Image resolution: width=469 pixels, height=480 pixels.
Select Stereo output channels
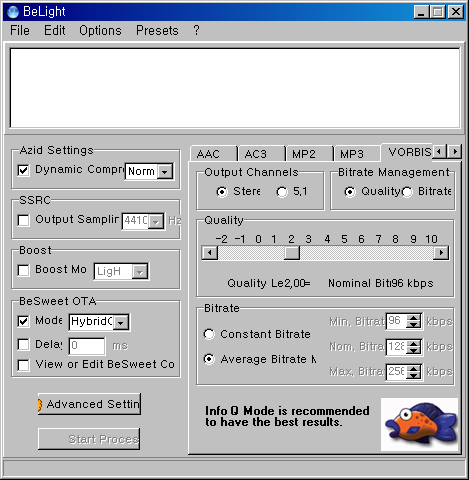coord(222,192)
